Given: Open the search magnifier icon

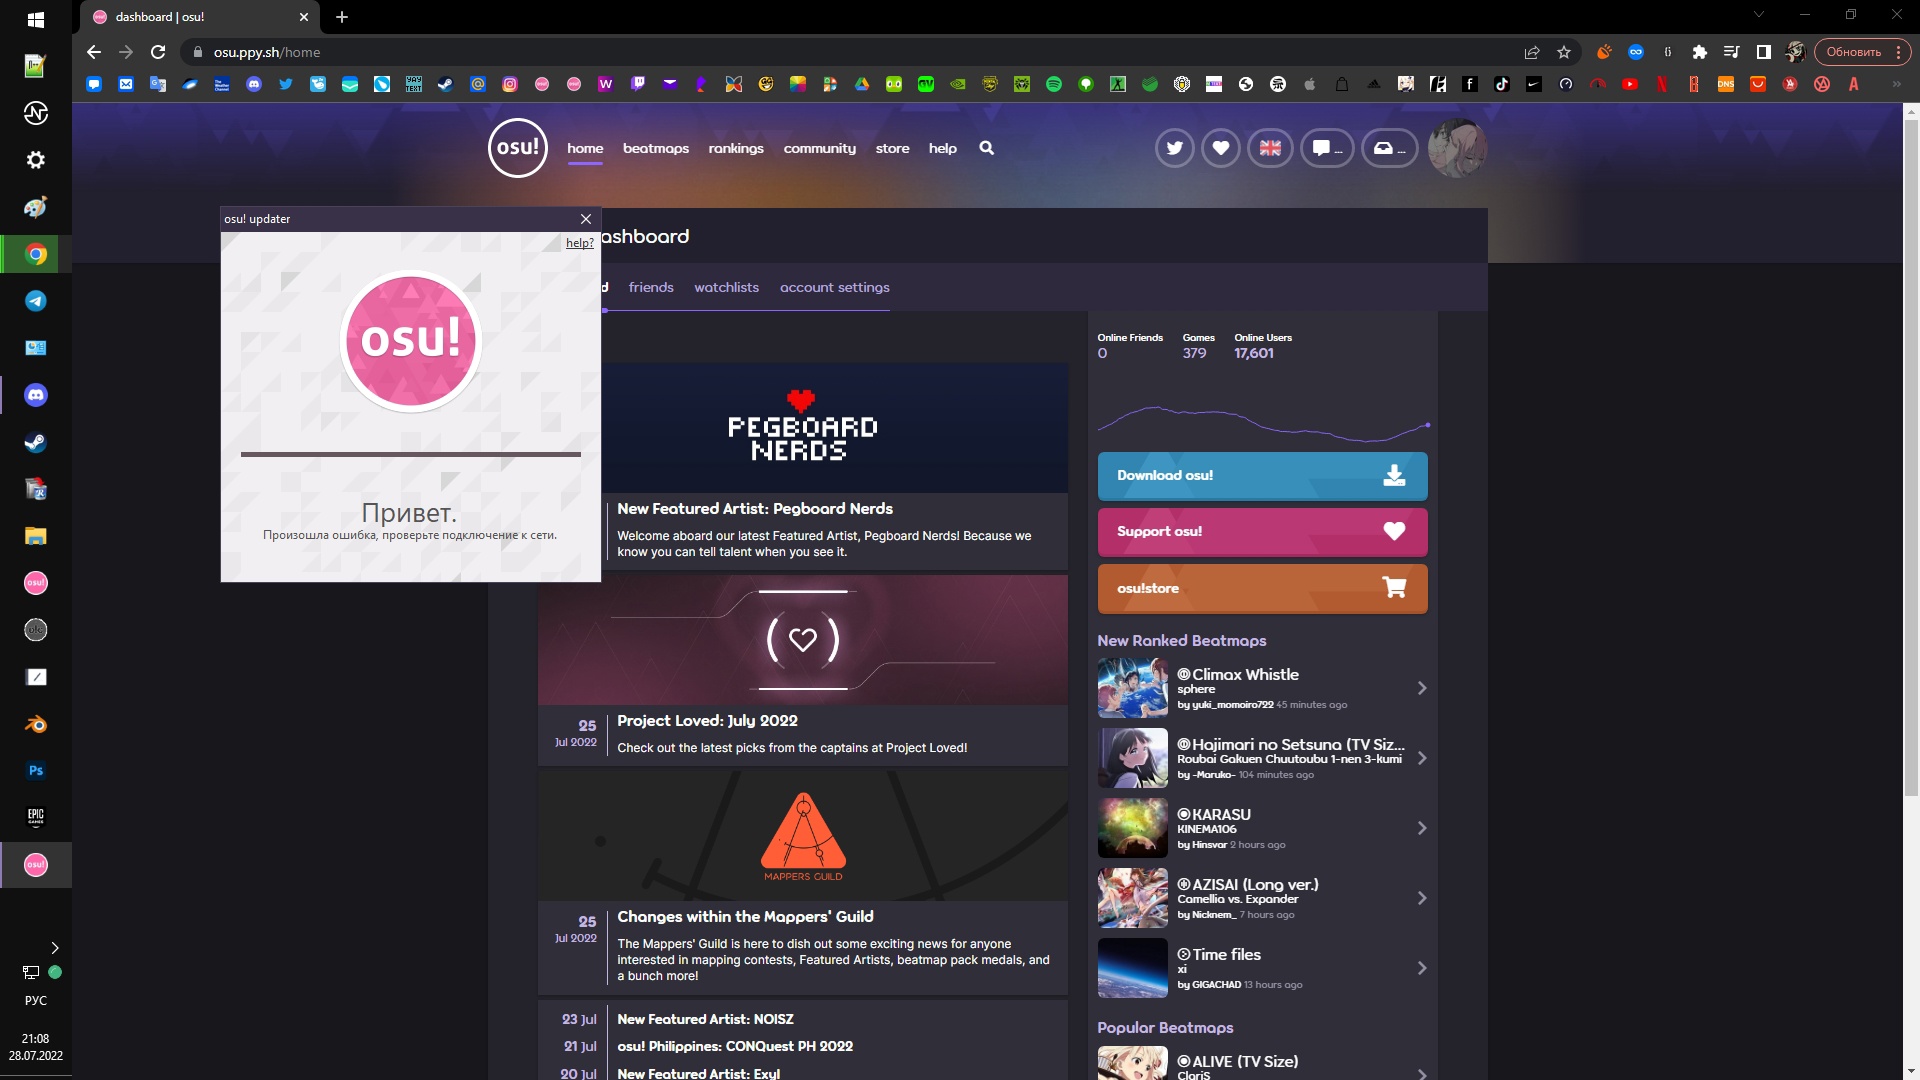Looking at the screenshot, I should tap(986, 148).
